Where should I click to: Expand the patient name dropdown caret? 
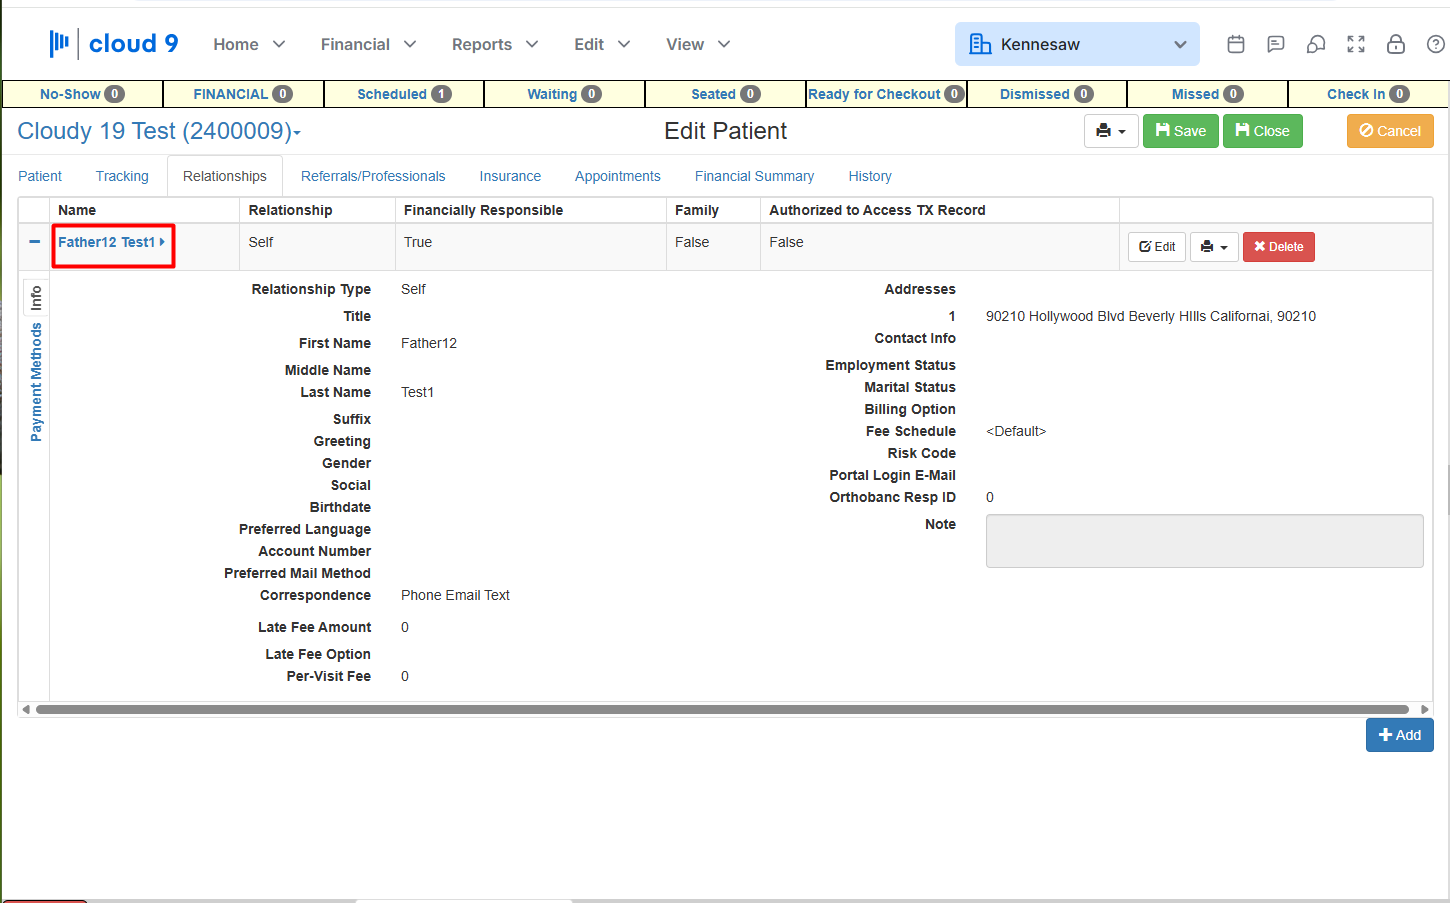coord(297,133)
